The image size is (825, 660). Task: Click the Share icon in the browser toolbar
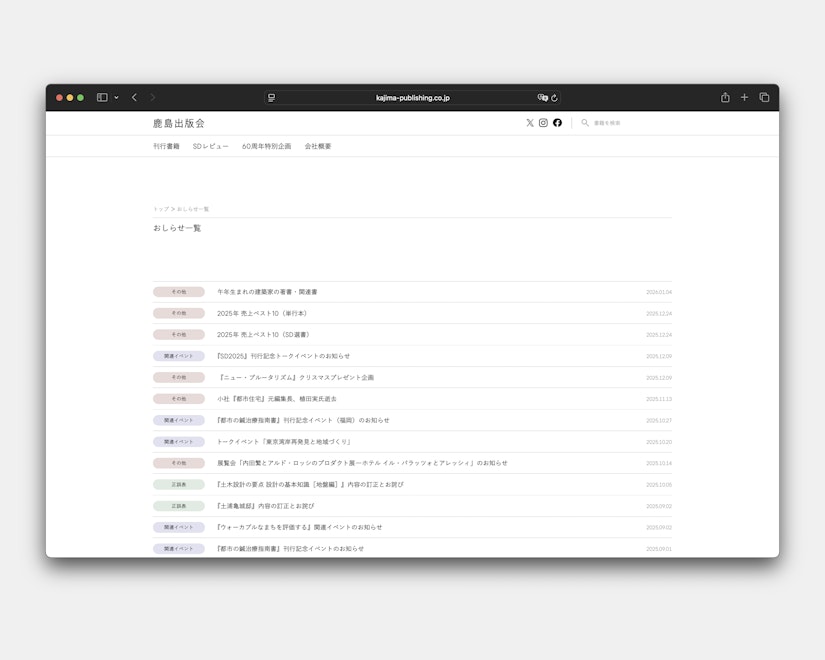click(725, 97)
